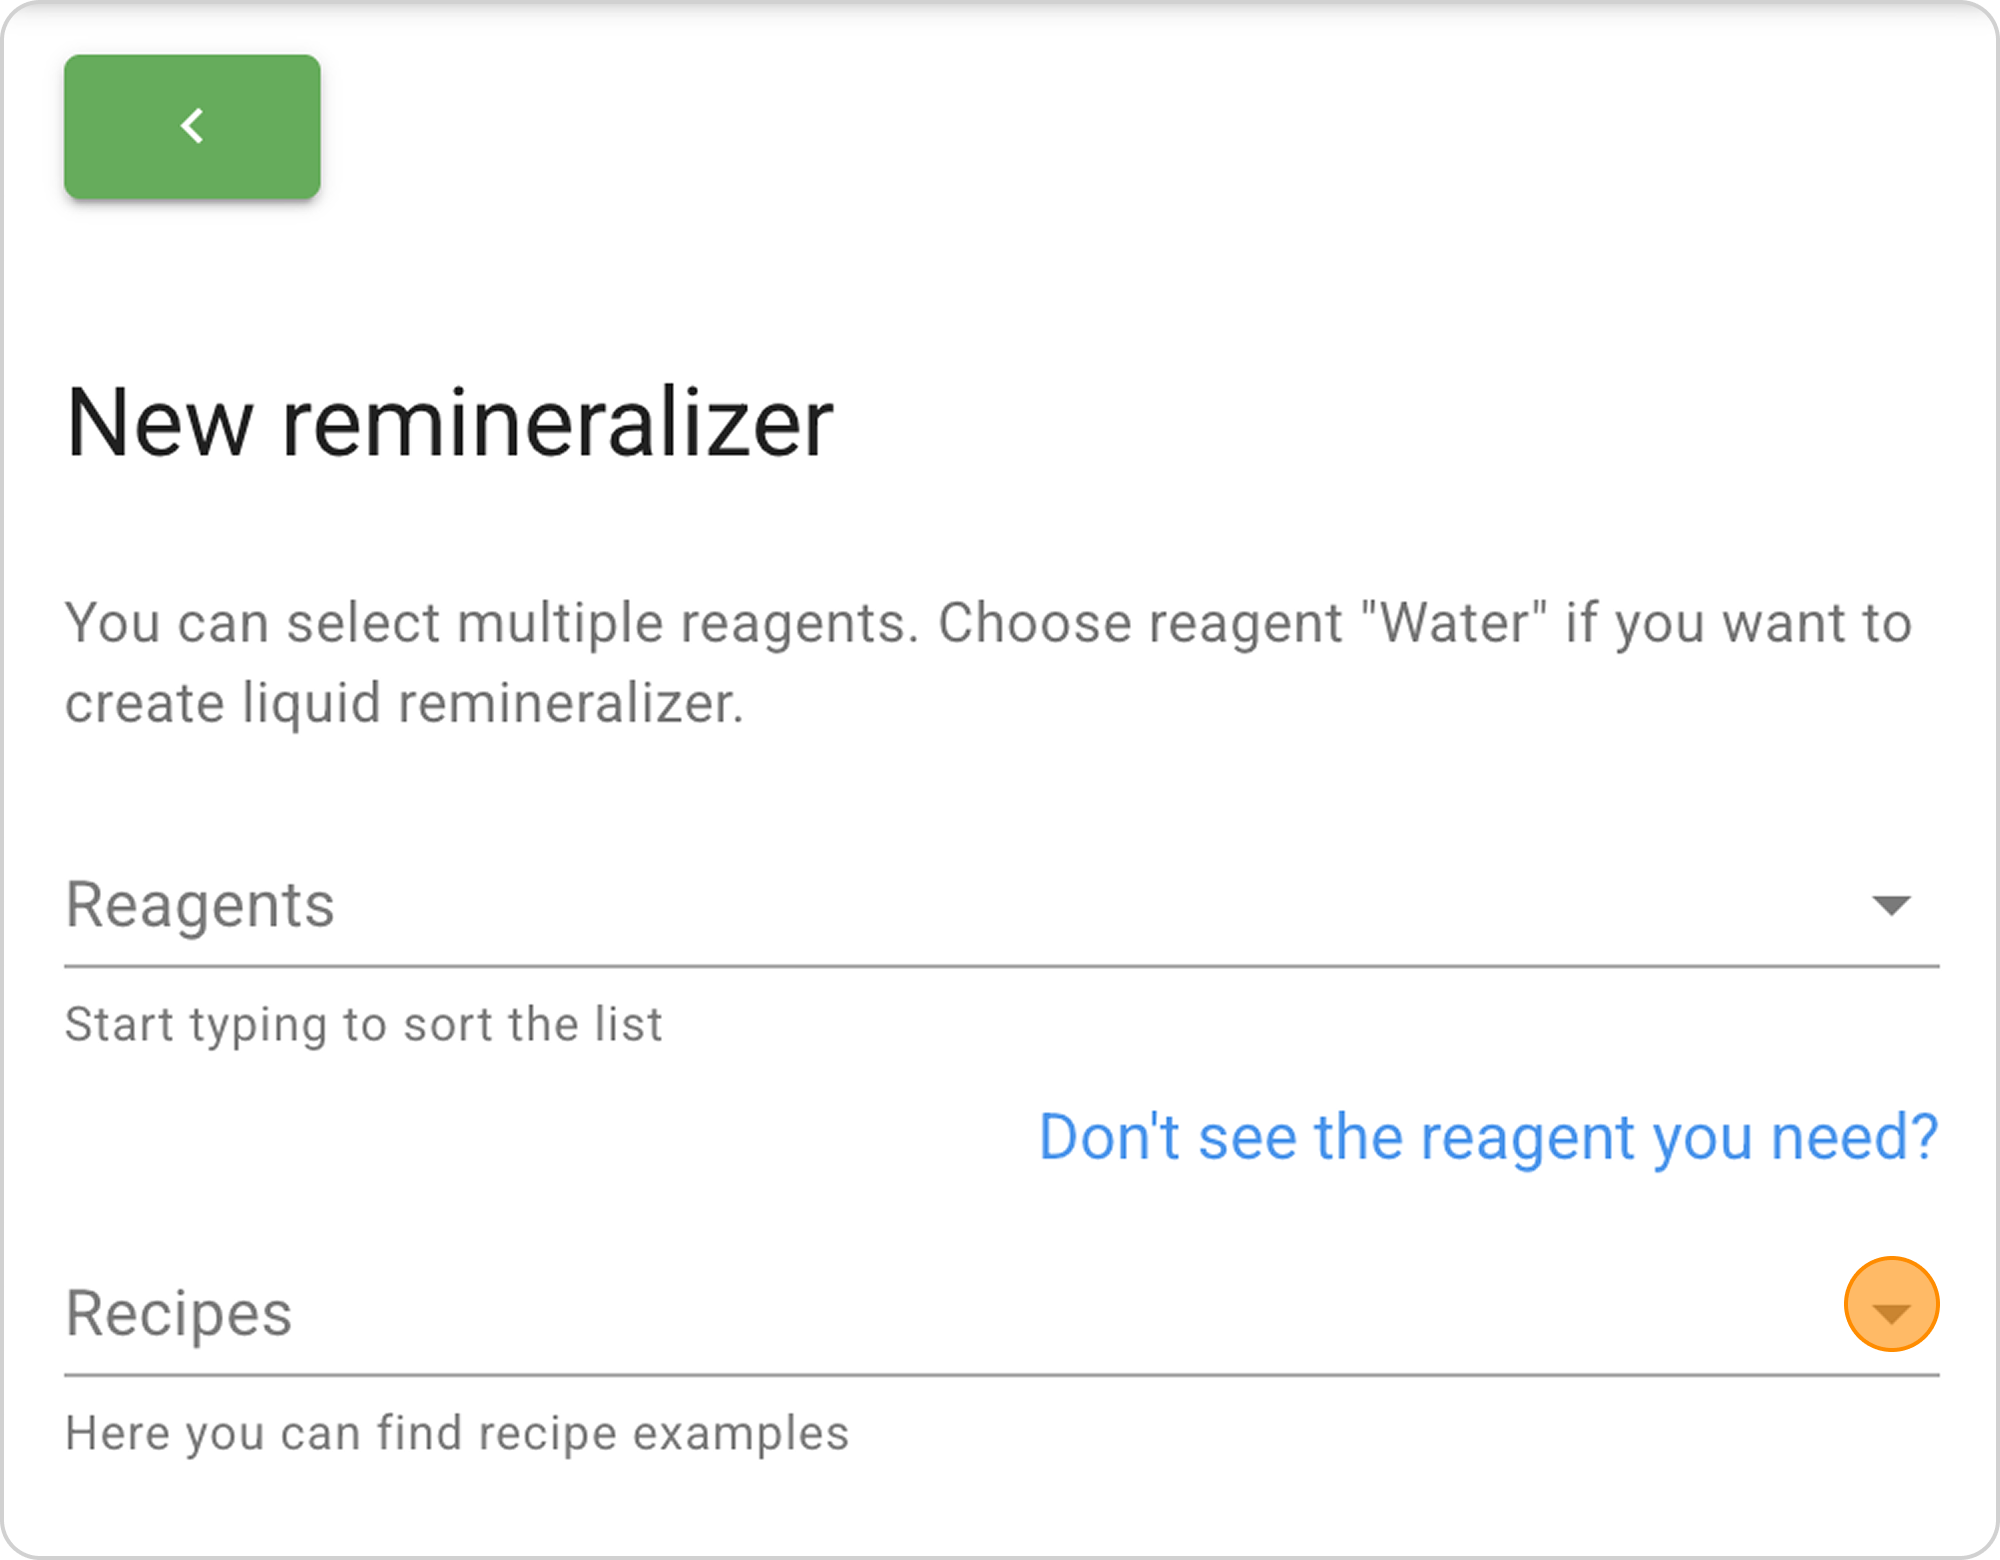Click the "Here you can find recipe examples" hint
Viewport: 2000px width, 1560px height.
[x=457, y=1433]
